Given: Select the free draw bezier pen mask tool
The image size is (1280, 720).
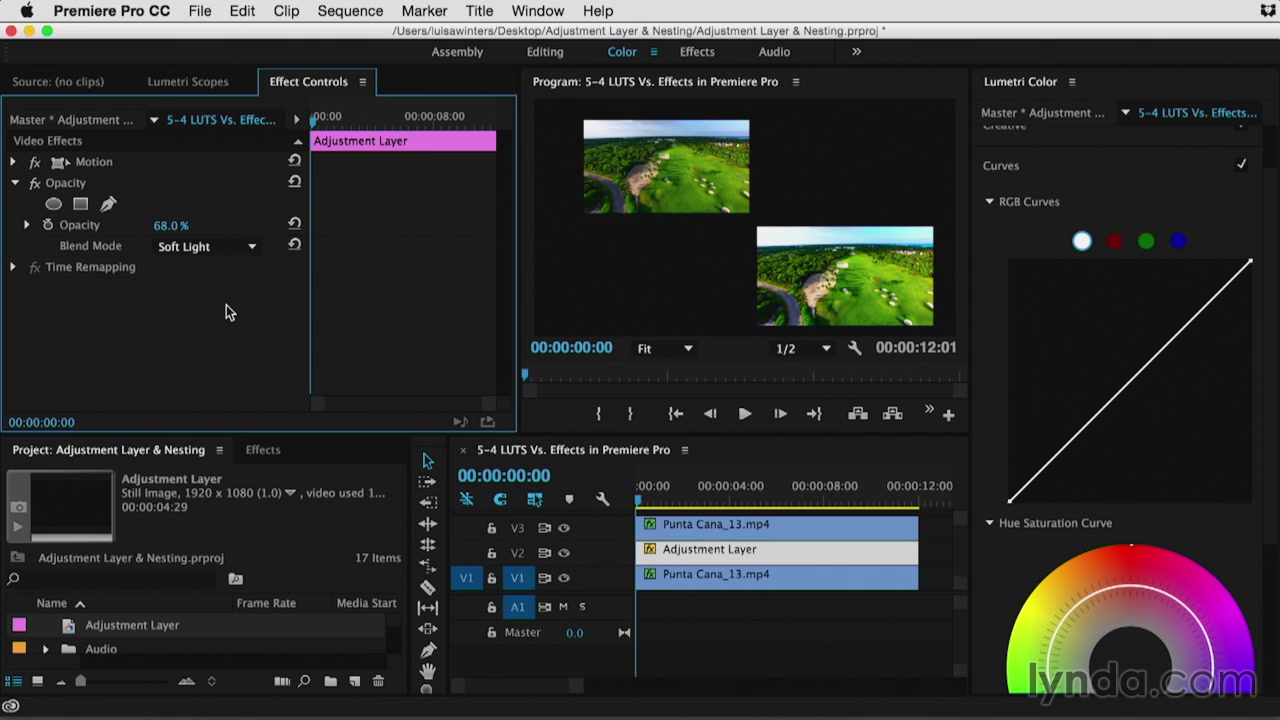Looking at the screenshot, I should point(108,204).
